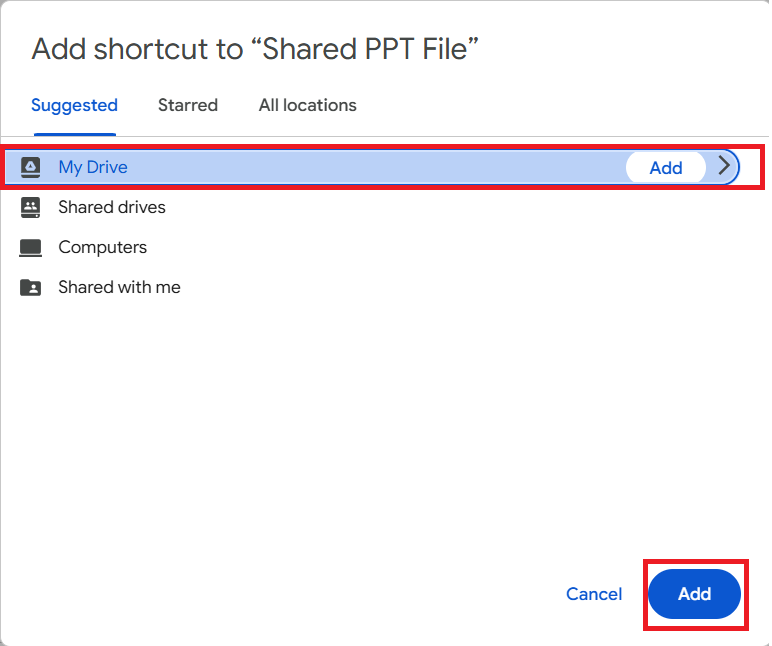Viewport: 772px width, 646px height.
Task: Select the Shared drives location
Action: click(x=112, y=207)
